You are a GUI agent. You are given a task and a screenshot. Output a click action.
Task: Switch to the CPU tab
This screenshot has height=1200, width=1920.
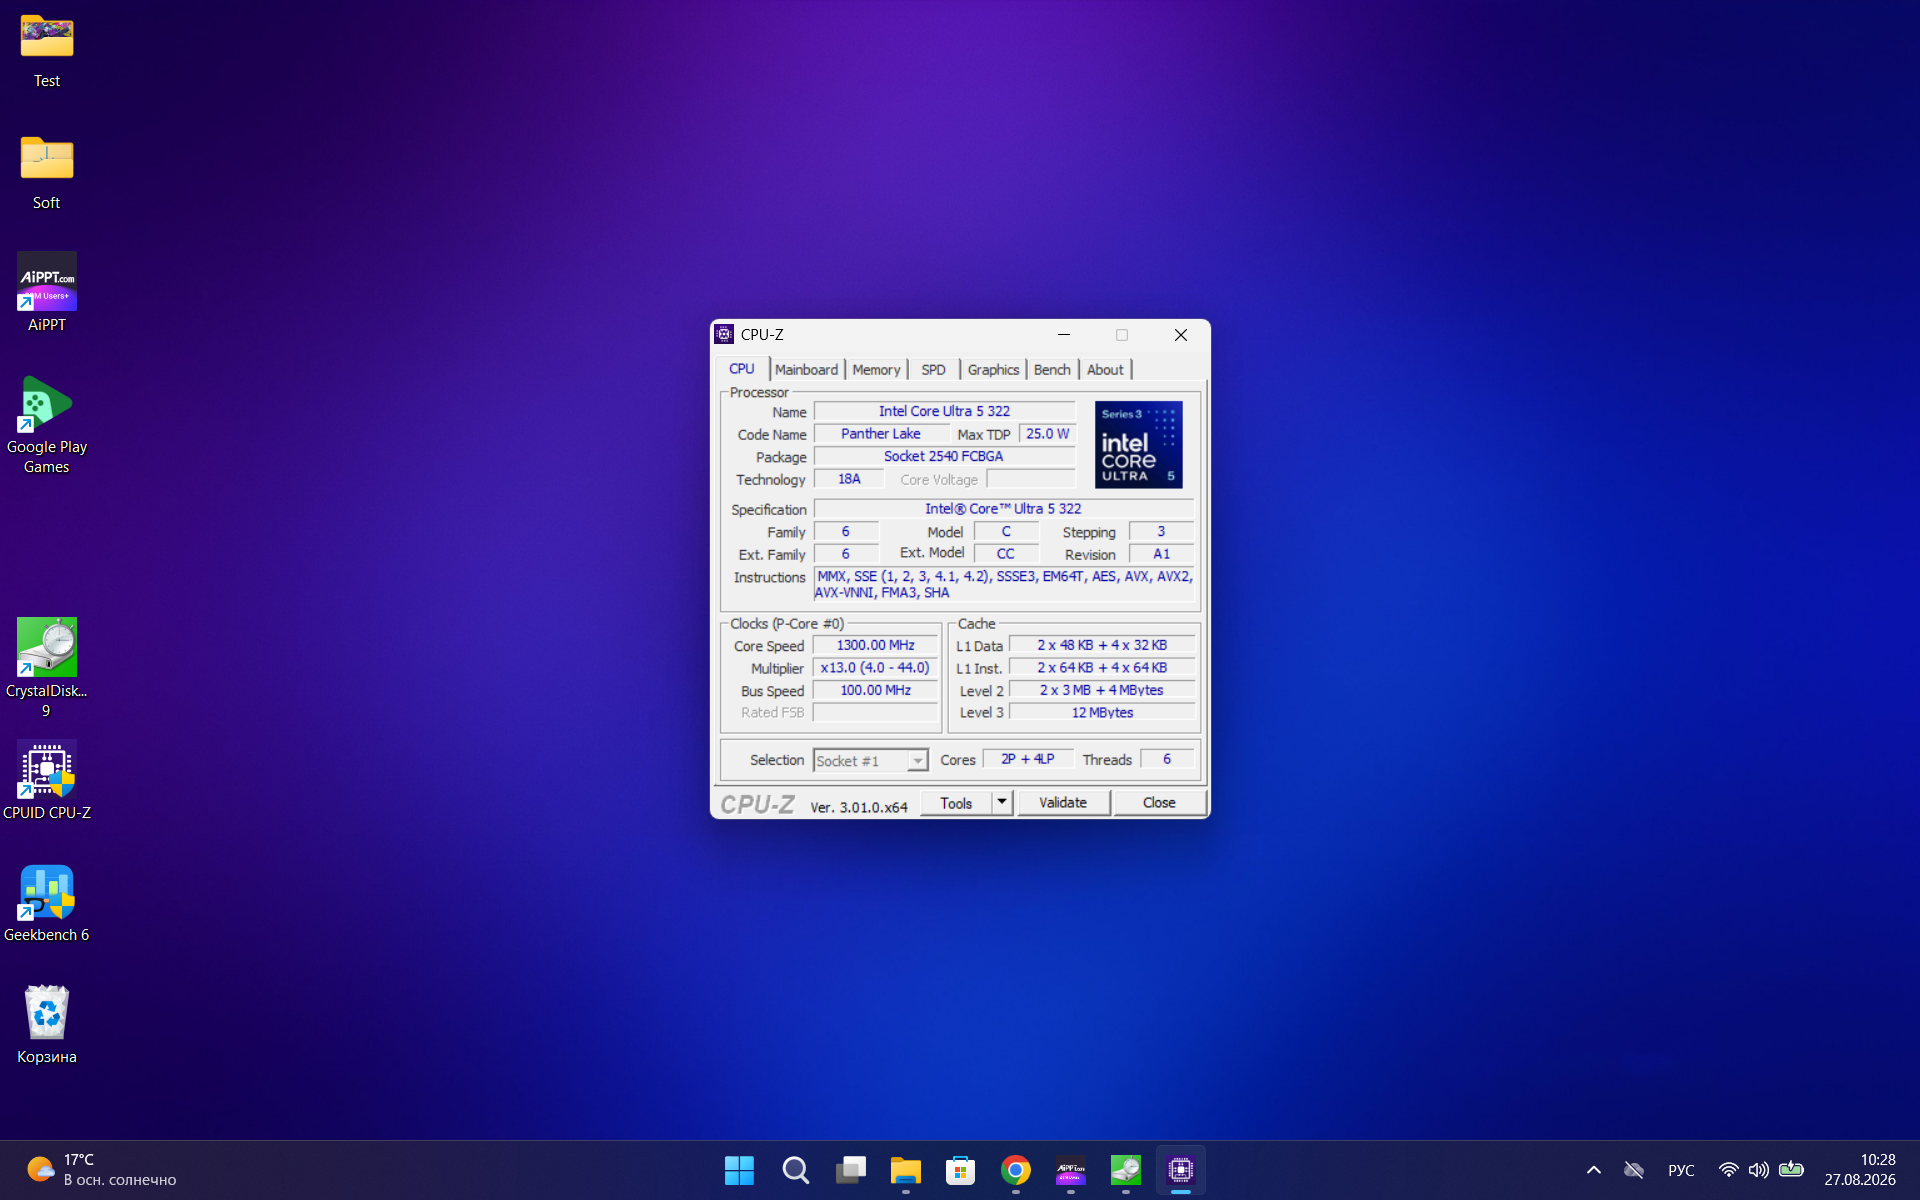(742, 369)
